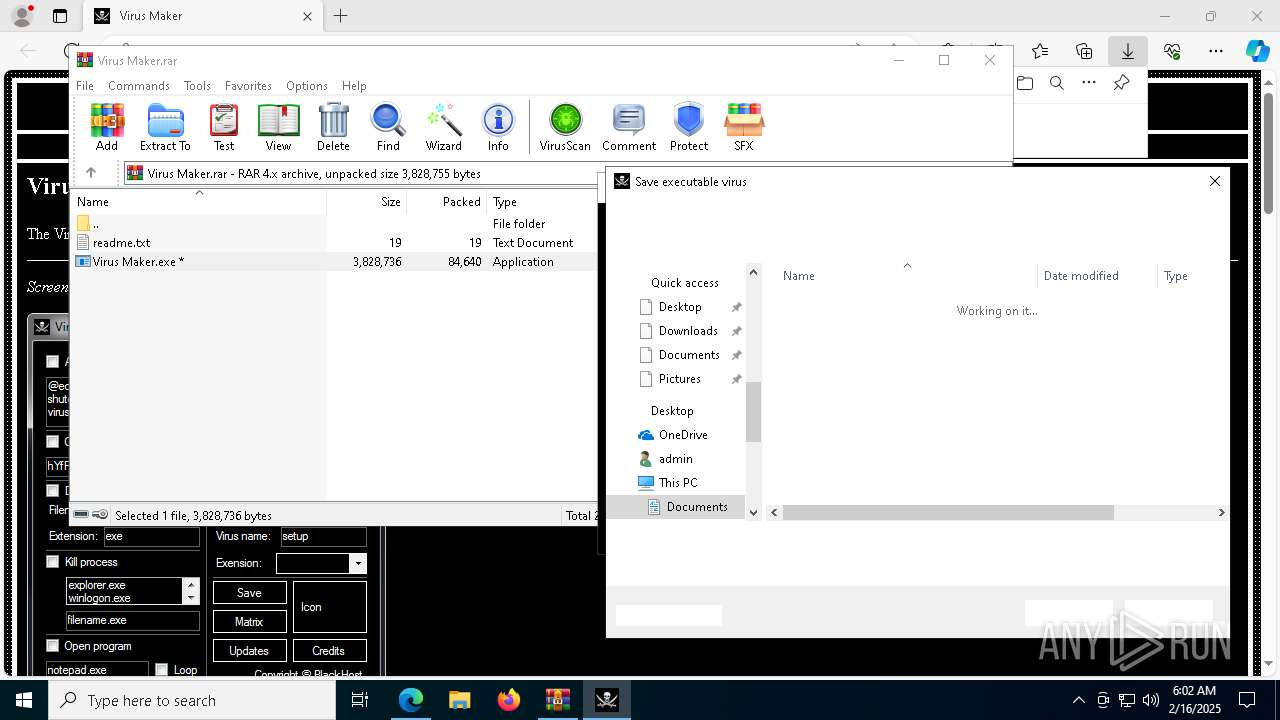
Task: Open the View toolbar icon
Action: point(278,127)
